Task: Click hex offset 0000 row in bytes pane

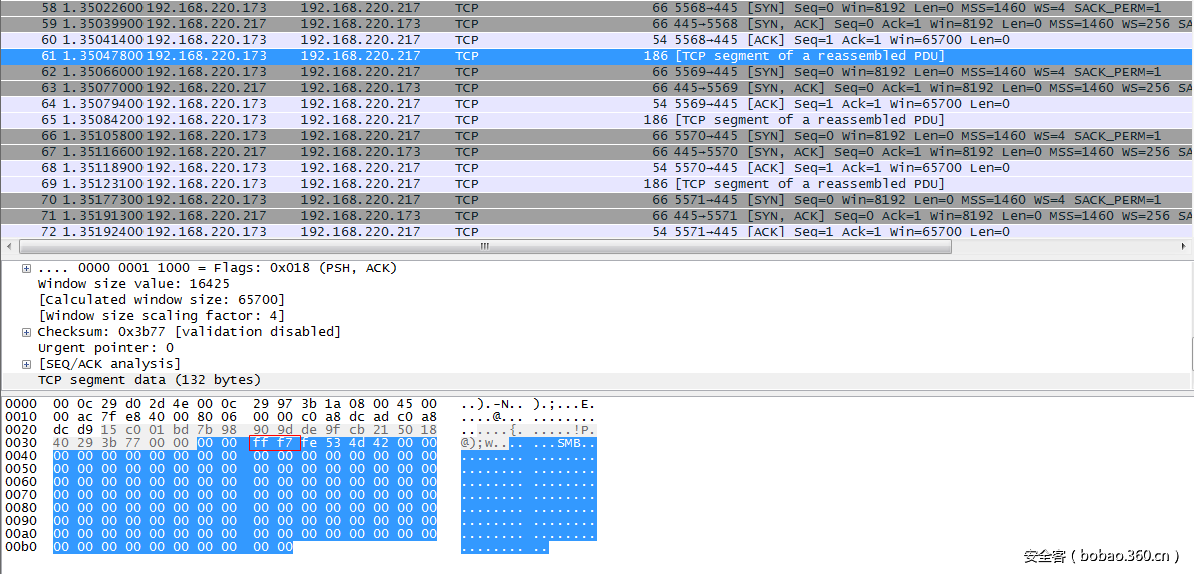Action: pos(20,404)
